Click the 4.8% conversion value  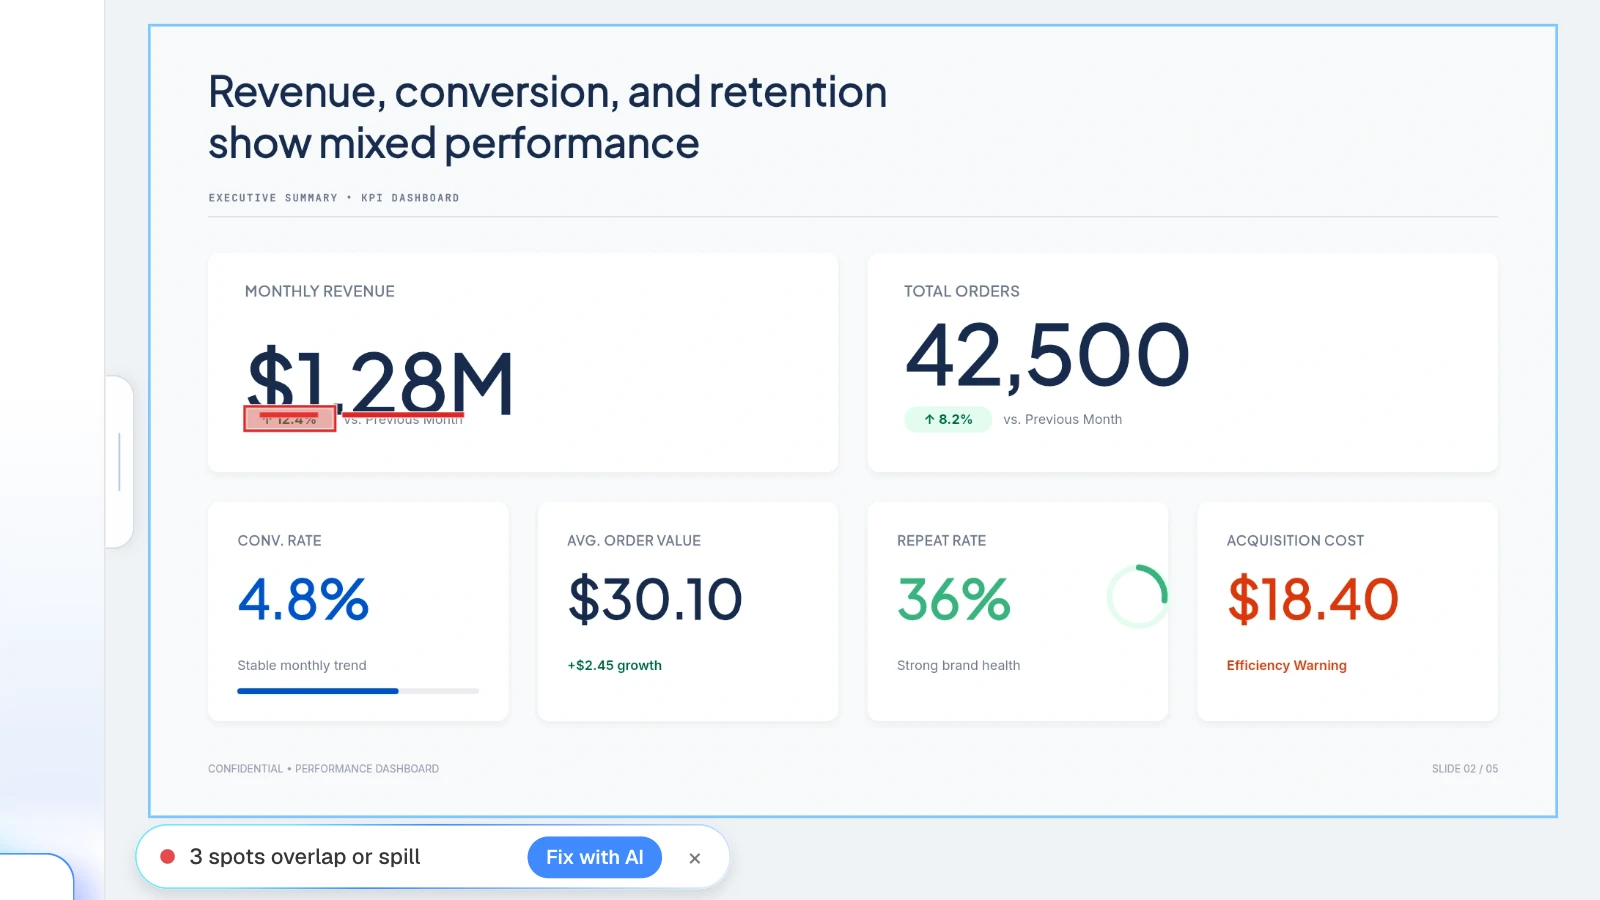click(303, 599)
